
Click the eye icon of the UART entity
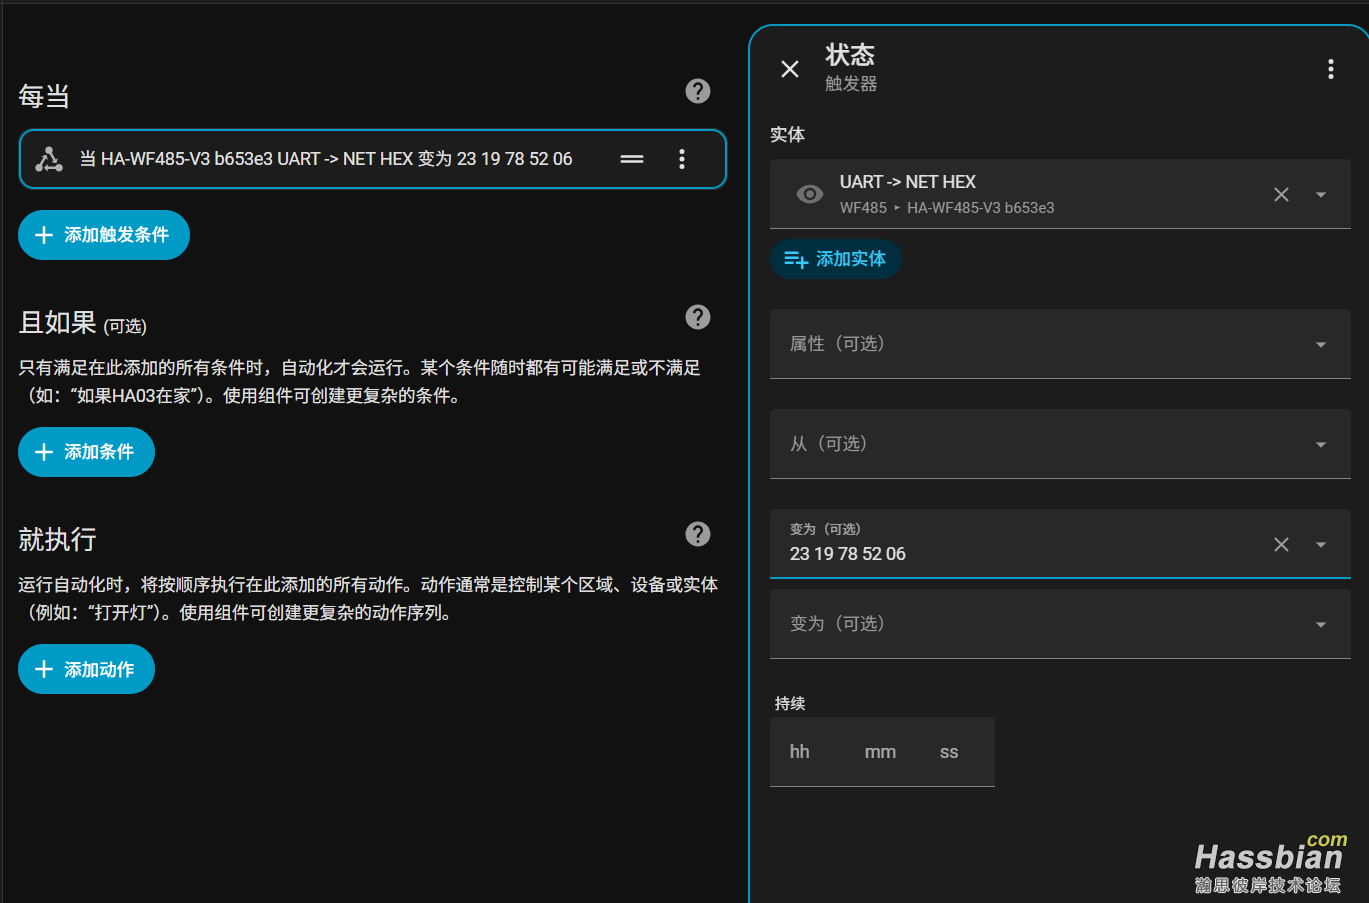tap(809, 194)
